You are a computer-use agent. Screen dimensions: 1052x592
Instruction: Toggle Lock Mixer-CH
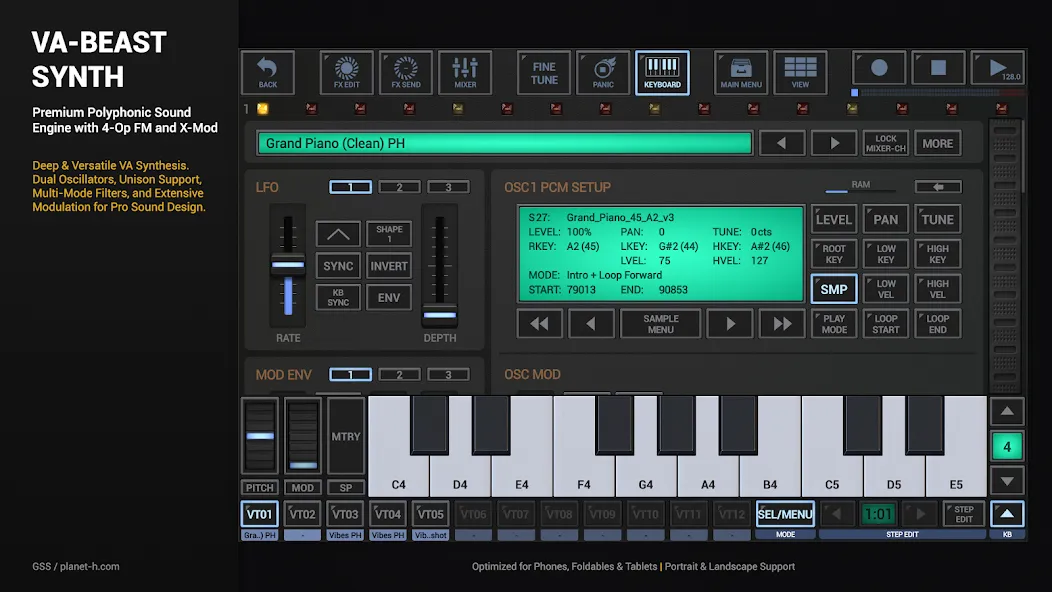[x=886, y=143]
